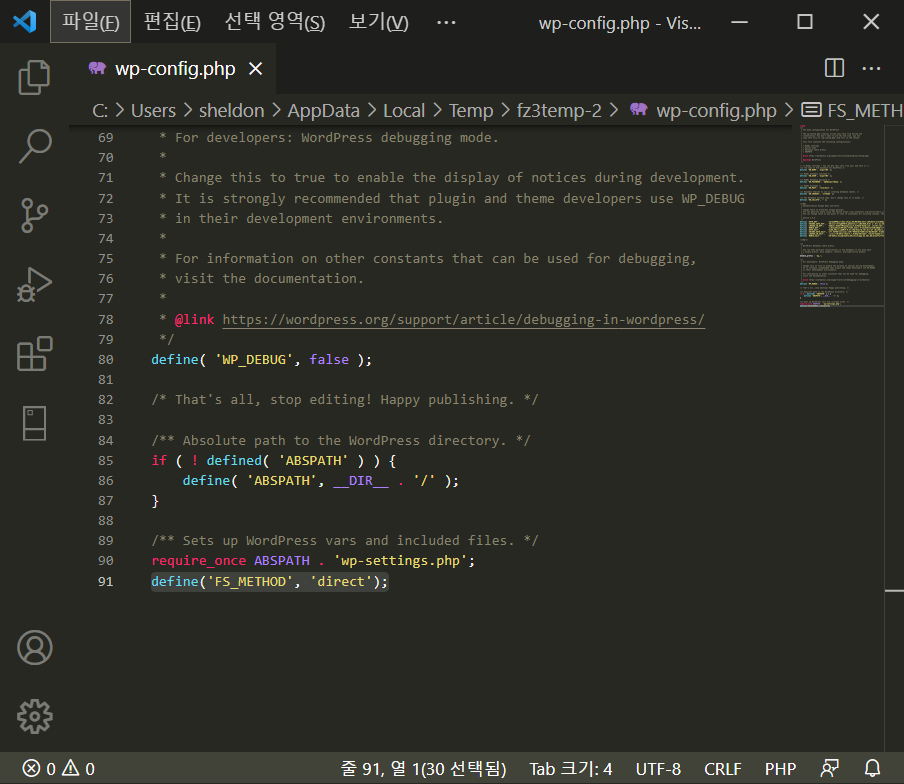Open the 선택 영역(S) menu
Viewport: 904px width, 784px height.
point(274,22)
